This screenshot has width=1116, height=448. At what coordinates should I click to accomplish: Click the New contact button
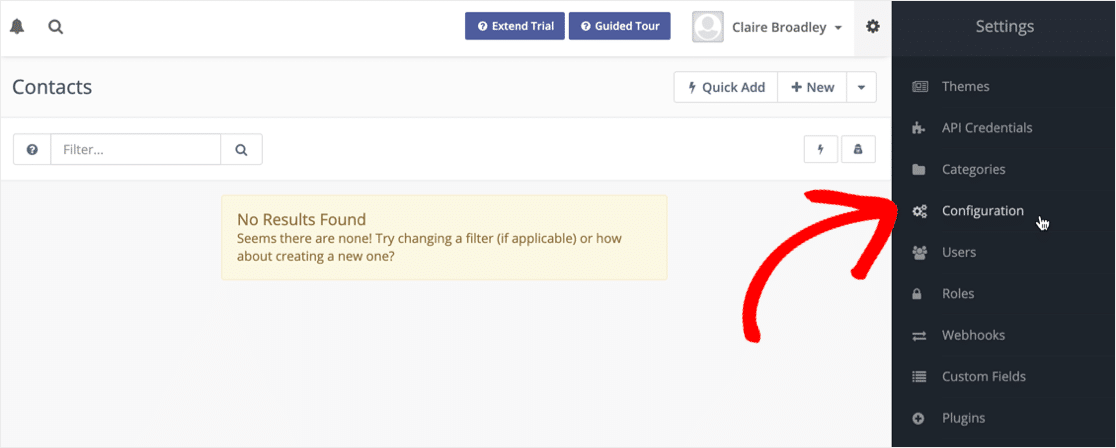click(x=812, y=87)
